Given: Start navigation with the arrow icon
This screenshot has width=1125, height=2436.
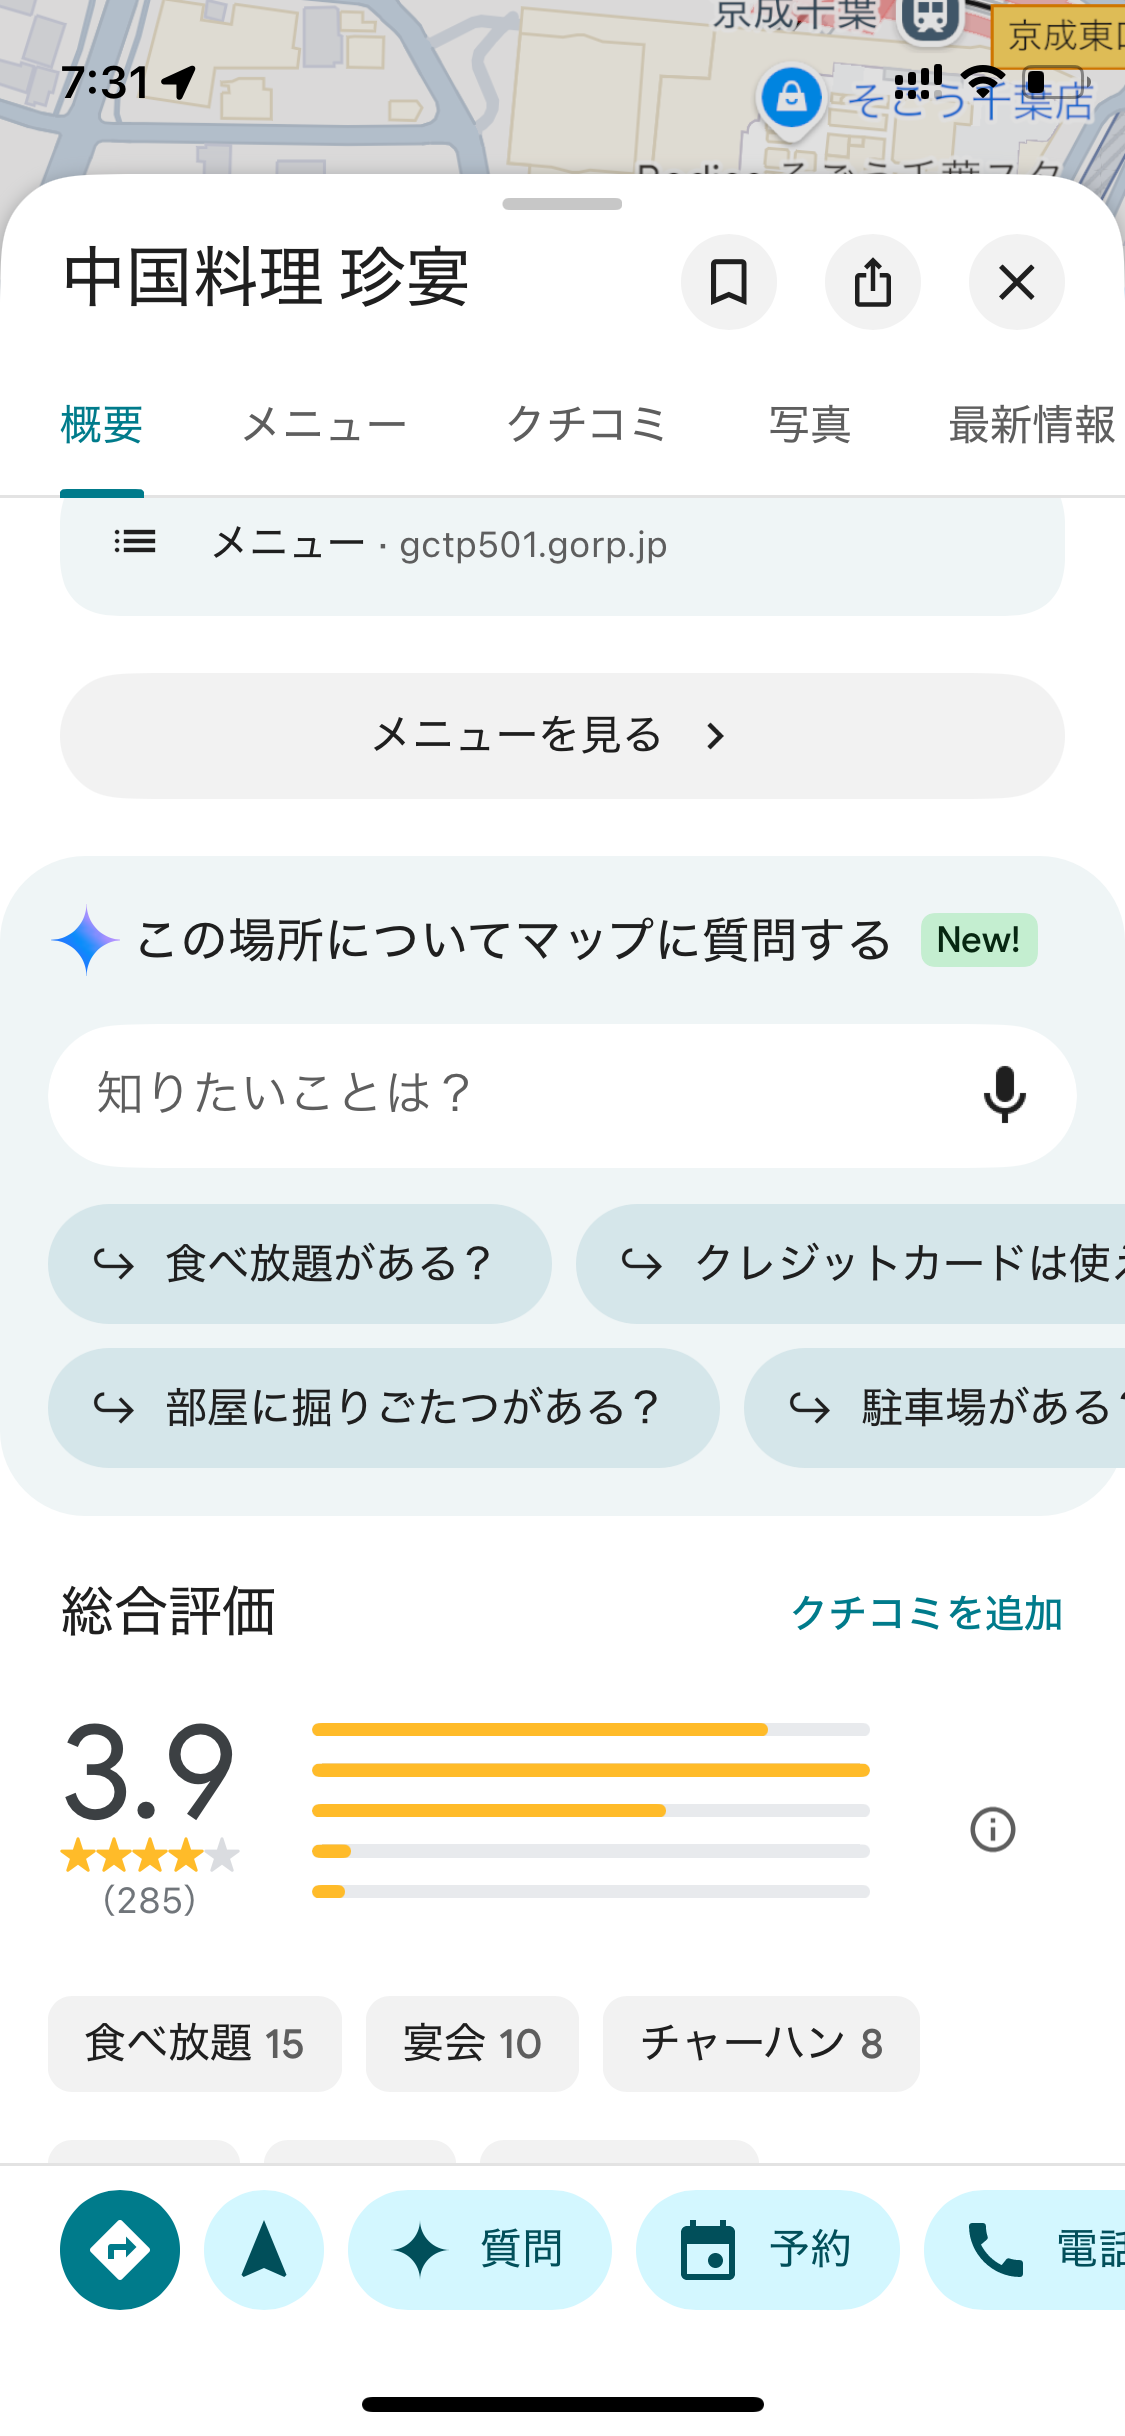Looking at the screenshot, I should 264,2249.
